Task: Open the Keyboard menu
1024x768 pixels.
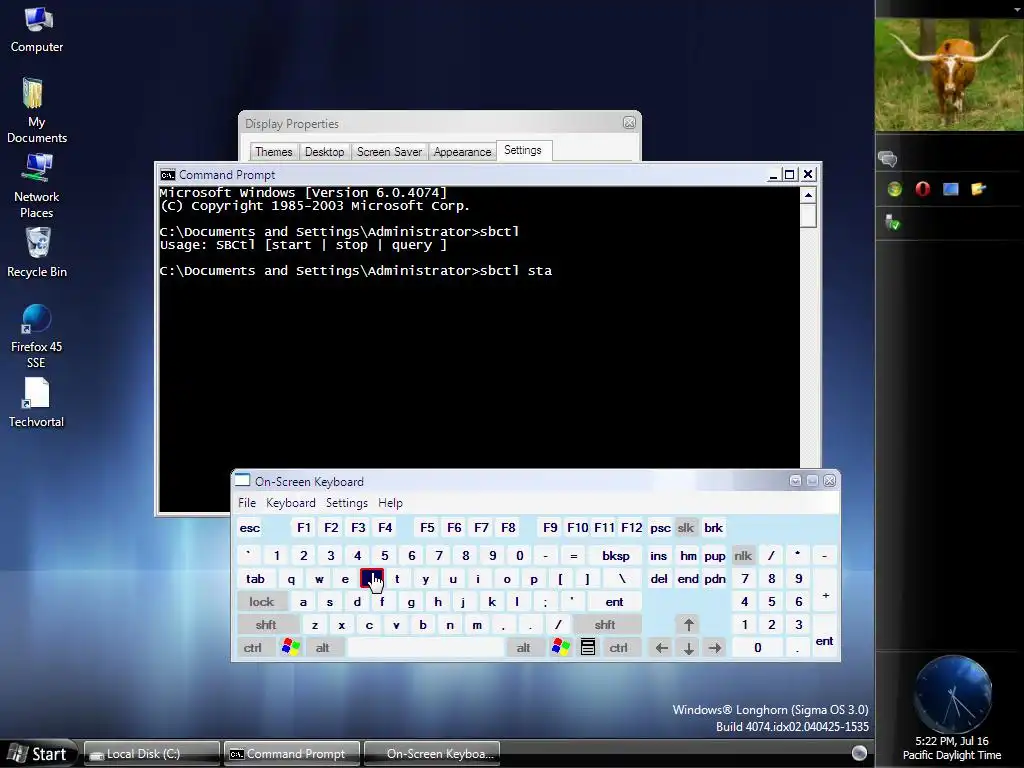Action: click(291, 503)
